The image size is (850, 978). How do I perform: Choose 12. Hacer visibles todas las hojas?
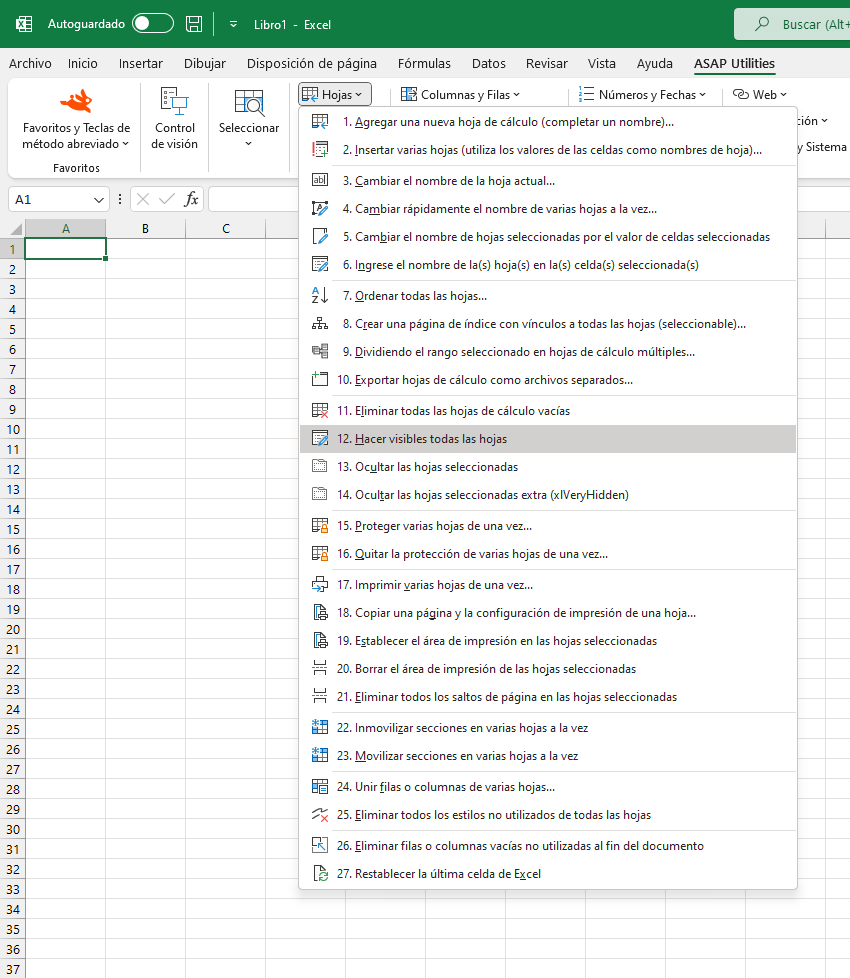[x=548, y=438]
